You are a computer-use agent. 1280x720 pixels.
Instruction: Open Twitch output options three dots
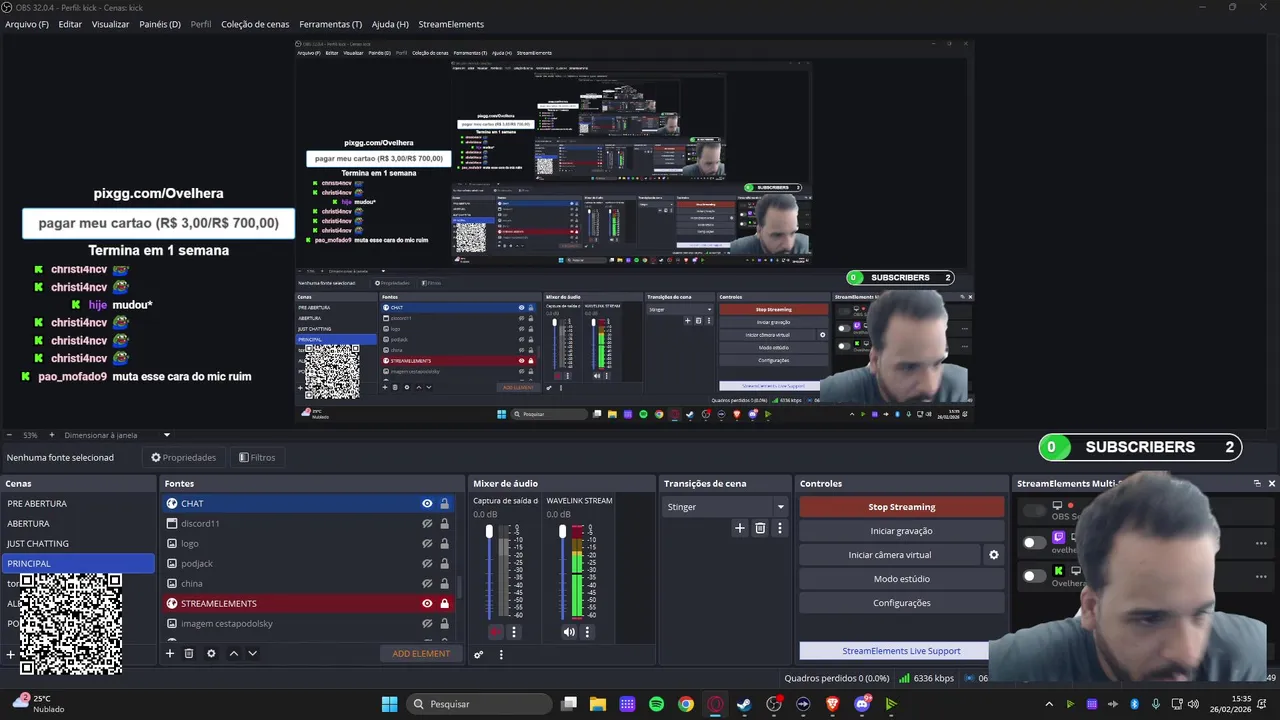(1261, 543)
